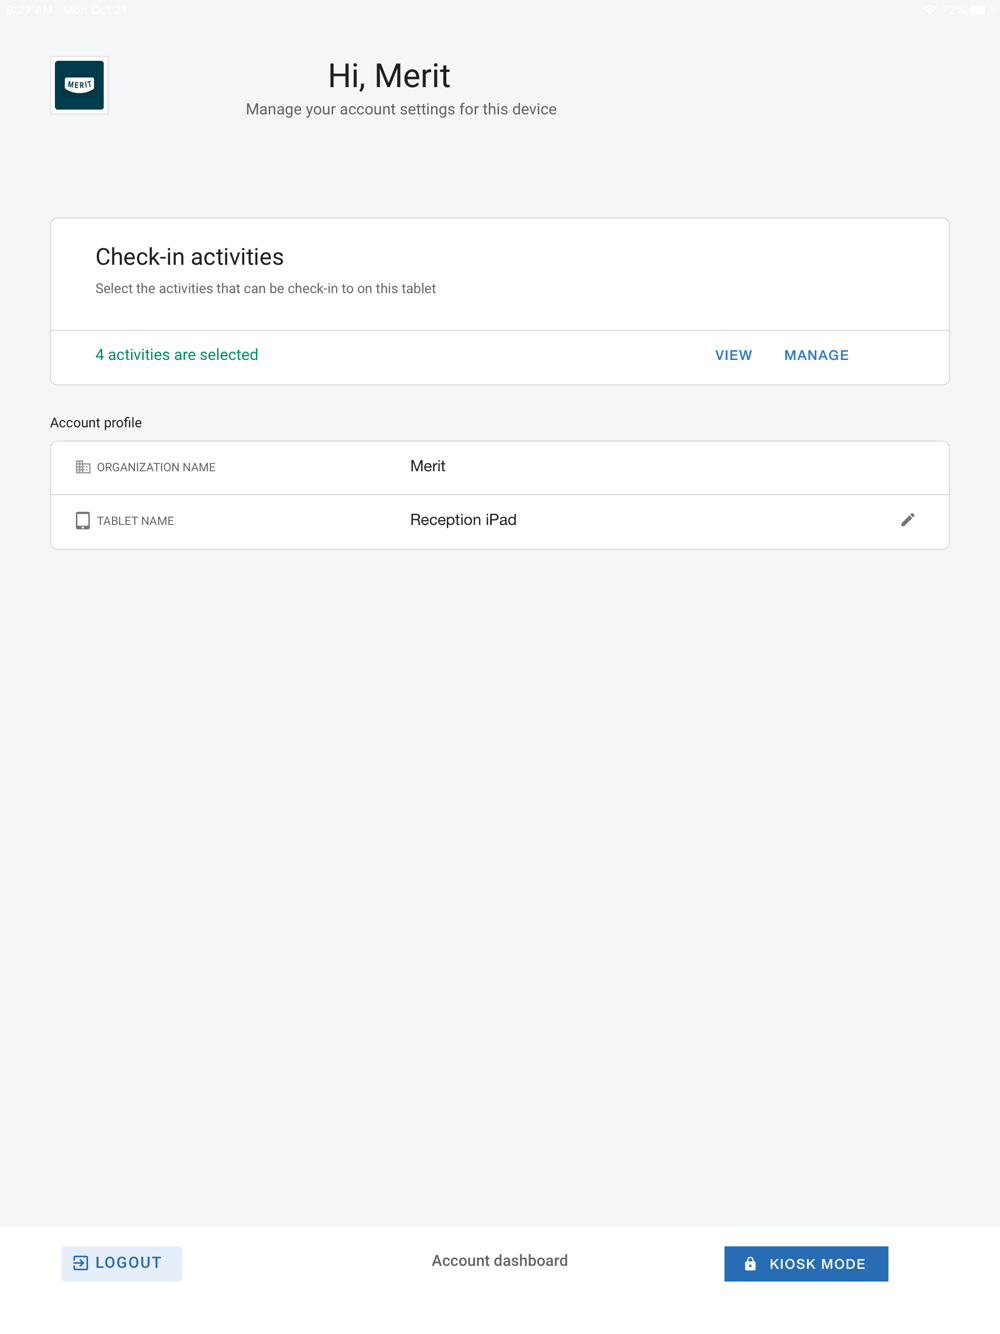
Task: Click the pencil edit icon for tablet name
Action: pyautogui.click(x=908, y=520)
